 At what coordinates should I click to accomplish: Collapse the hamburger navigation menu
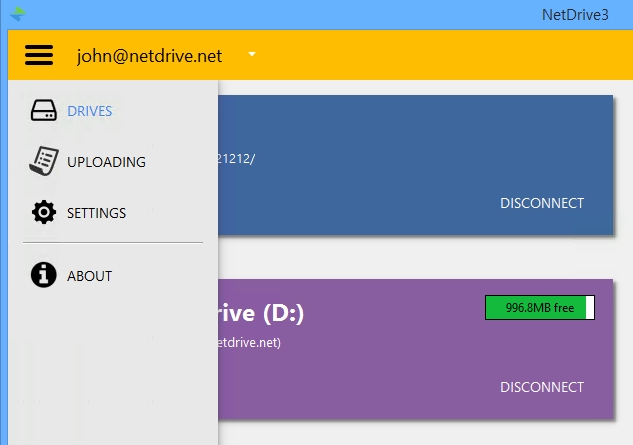39,55
